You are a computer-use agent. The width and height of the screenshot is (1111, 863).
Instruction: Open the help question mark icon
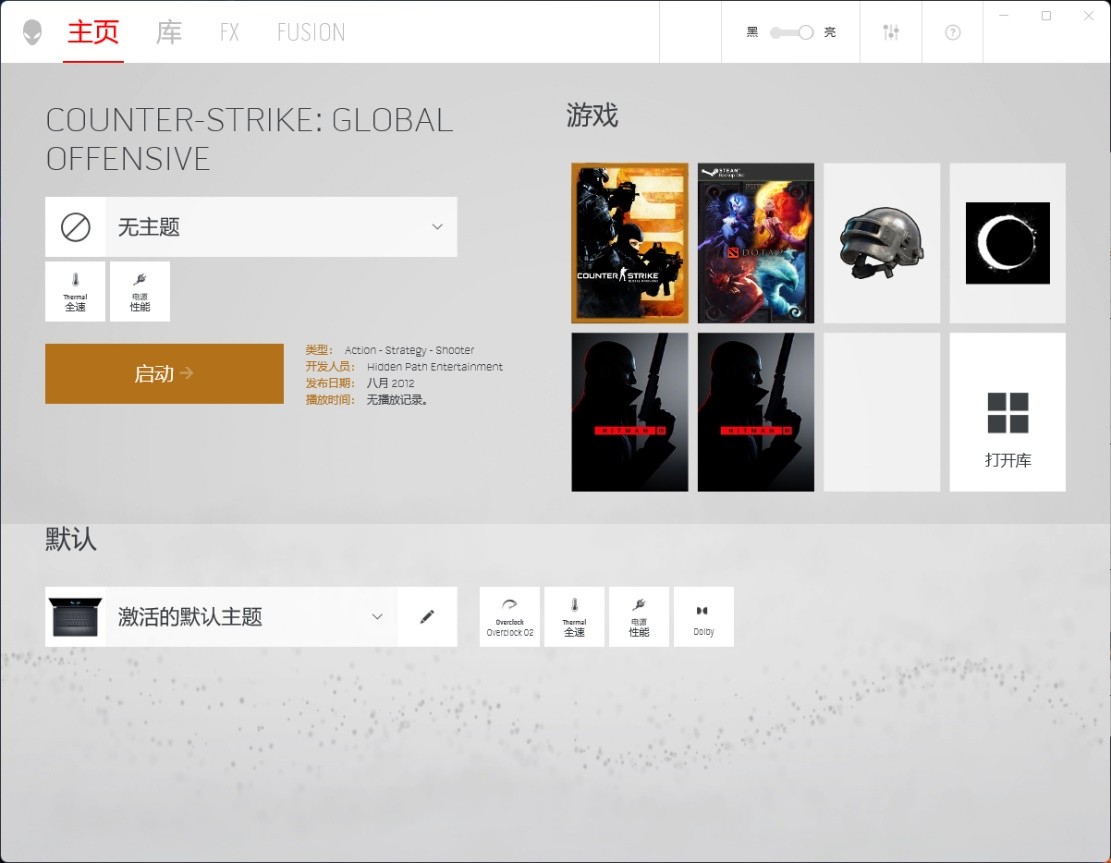[x=953, y=33]
